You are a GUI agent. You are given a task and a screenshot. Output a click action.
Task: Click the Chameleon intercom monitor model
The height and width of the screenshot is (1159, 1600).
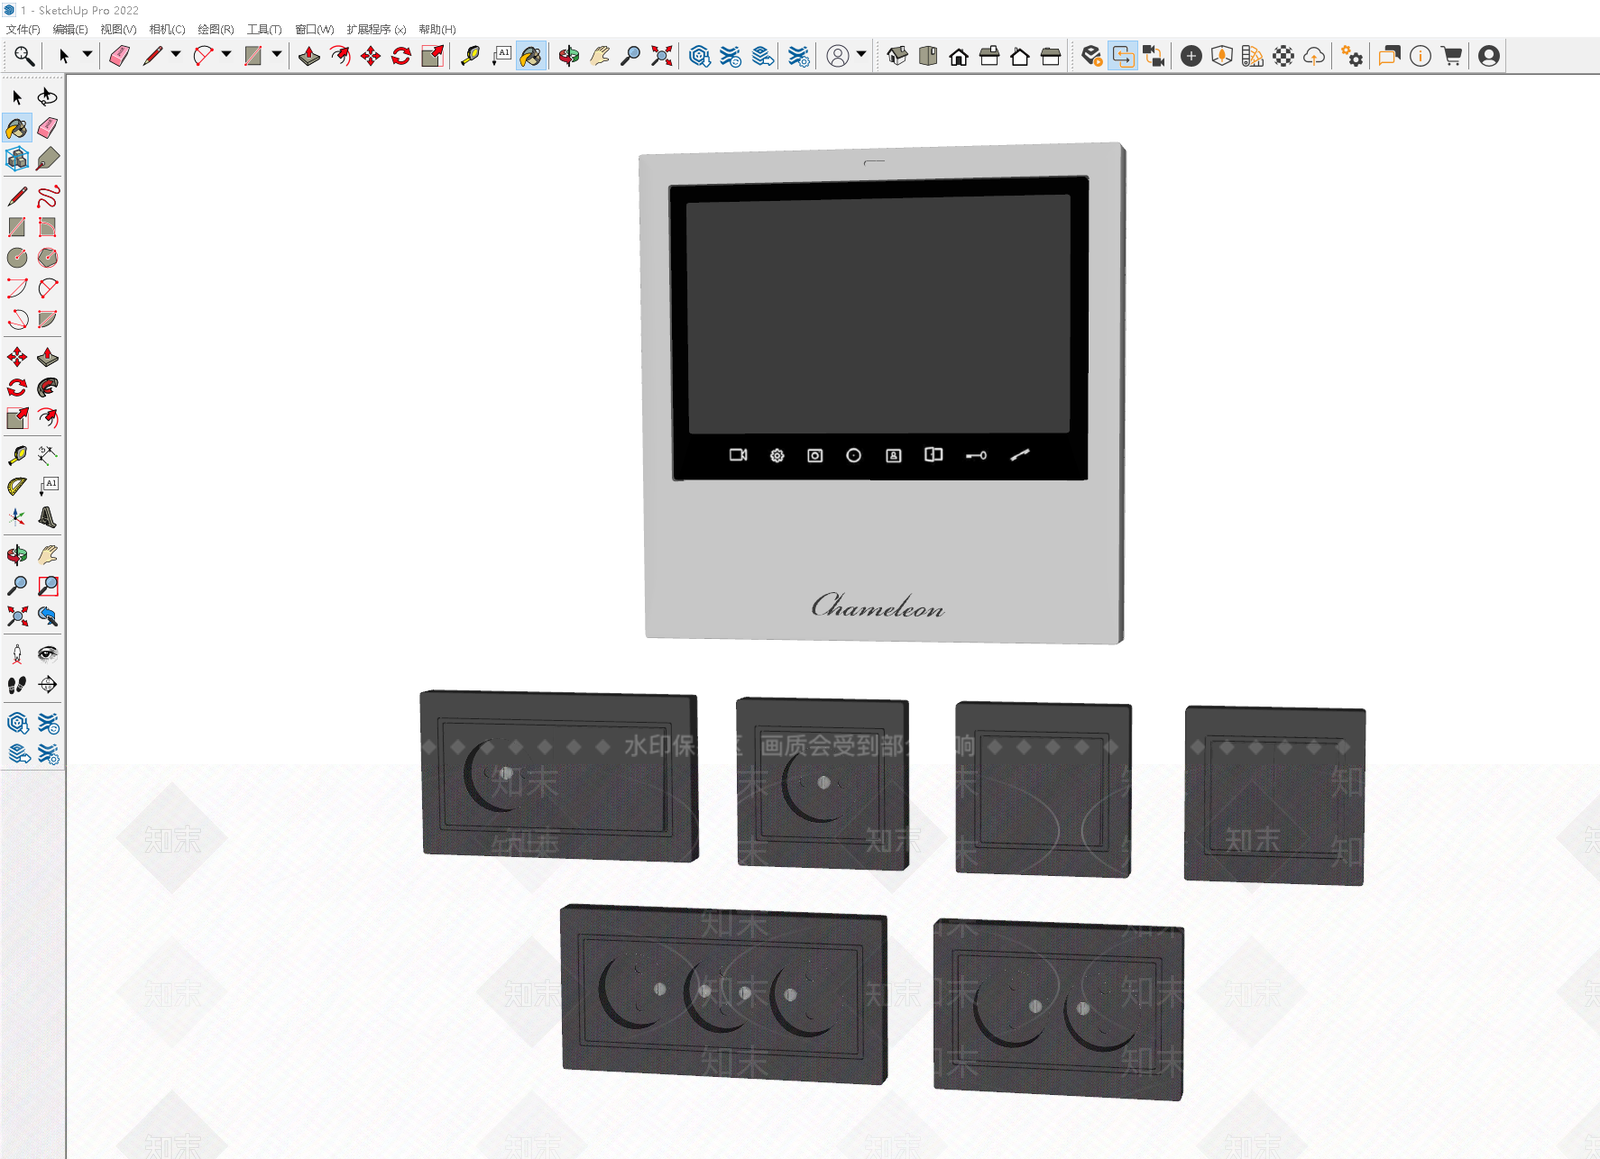coord(882,394)
